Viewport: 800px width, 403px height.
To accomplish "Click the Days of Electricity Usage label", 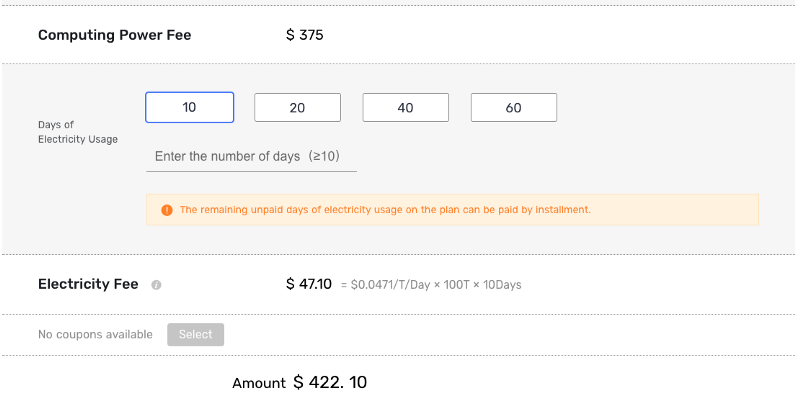I will click(78, 132).
